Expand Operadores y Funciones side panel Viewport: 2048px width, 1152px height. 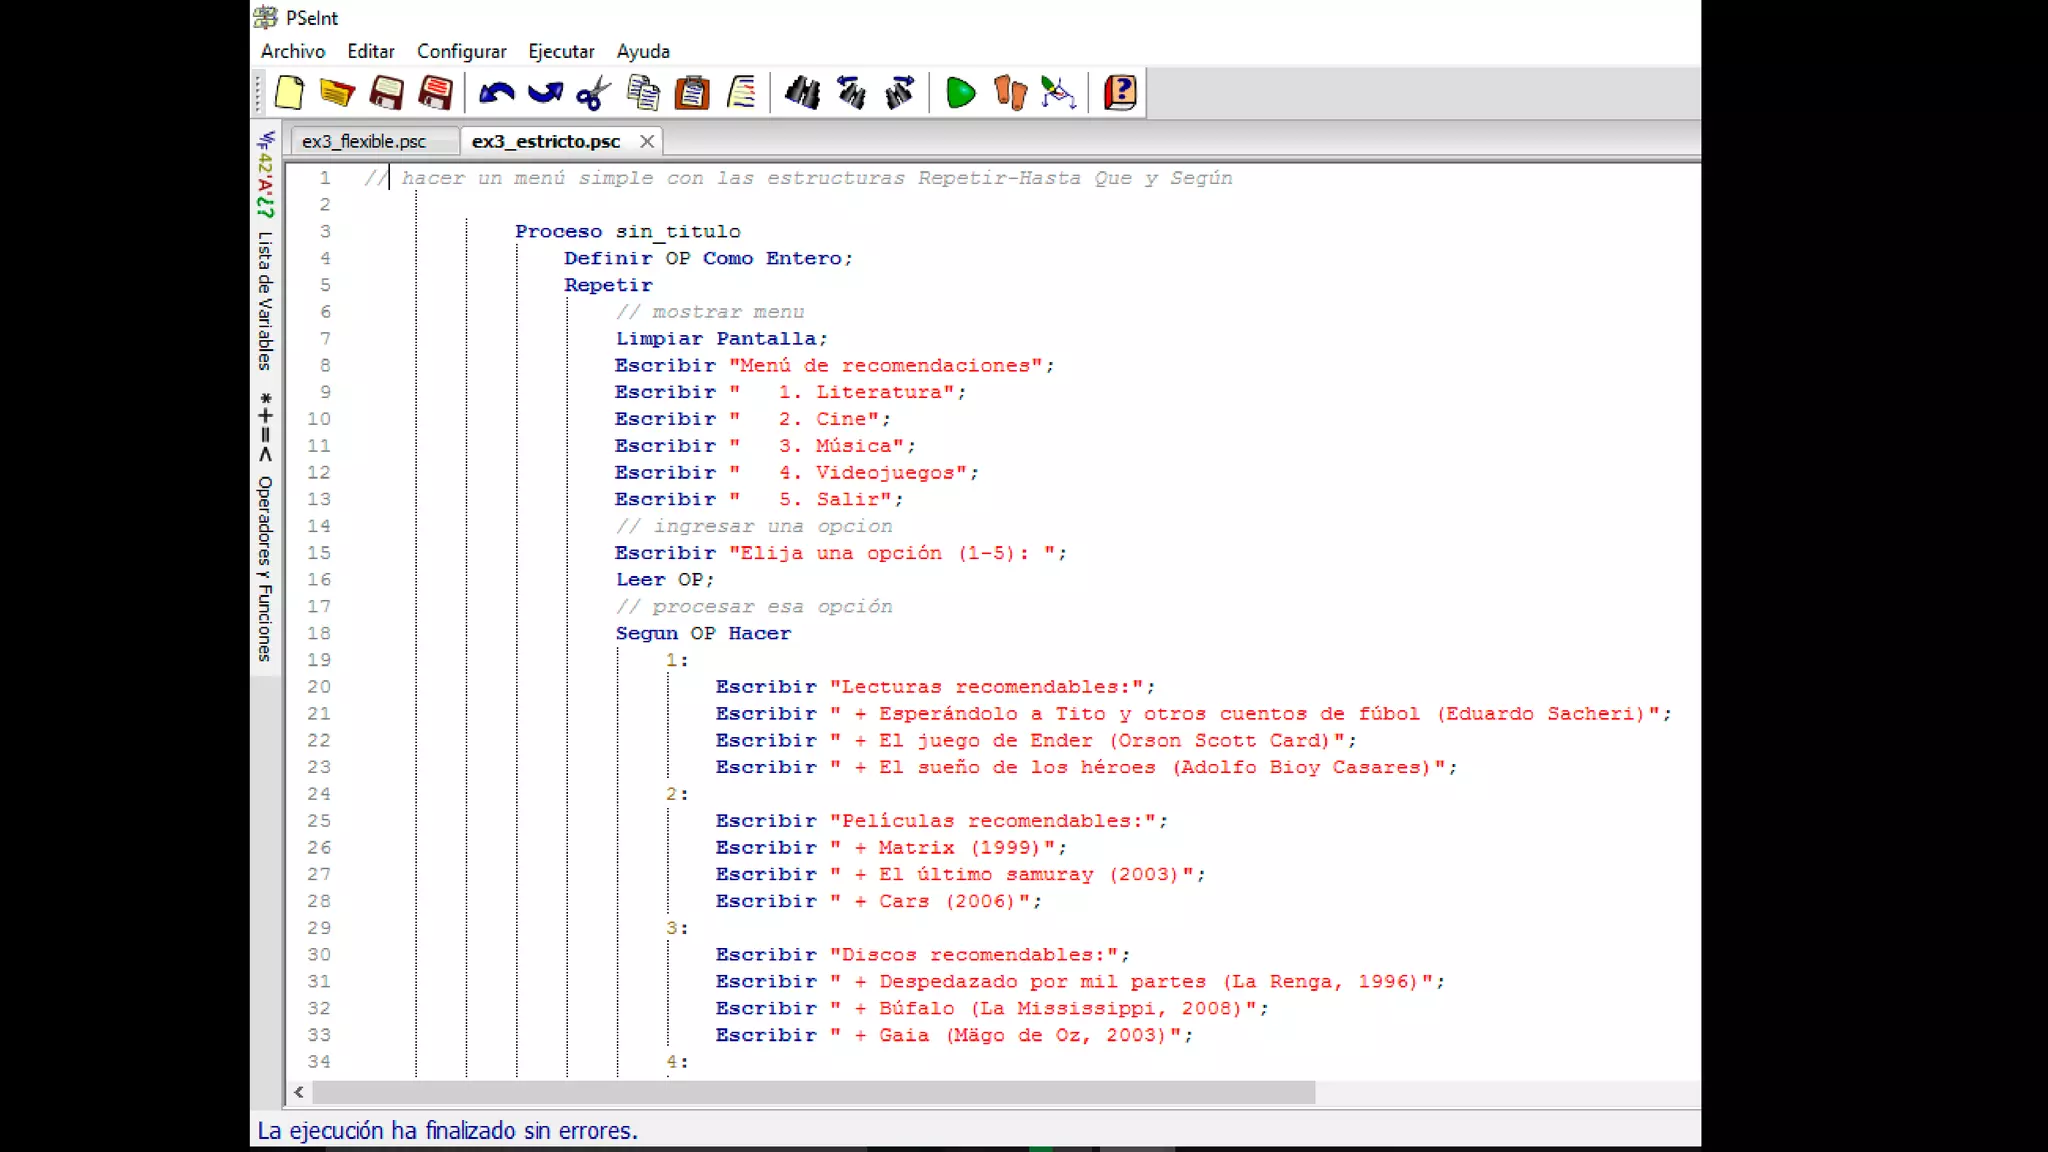pyautogui.click(x=265, y=568)
